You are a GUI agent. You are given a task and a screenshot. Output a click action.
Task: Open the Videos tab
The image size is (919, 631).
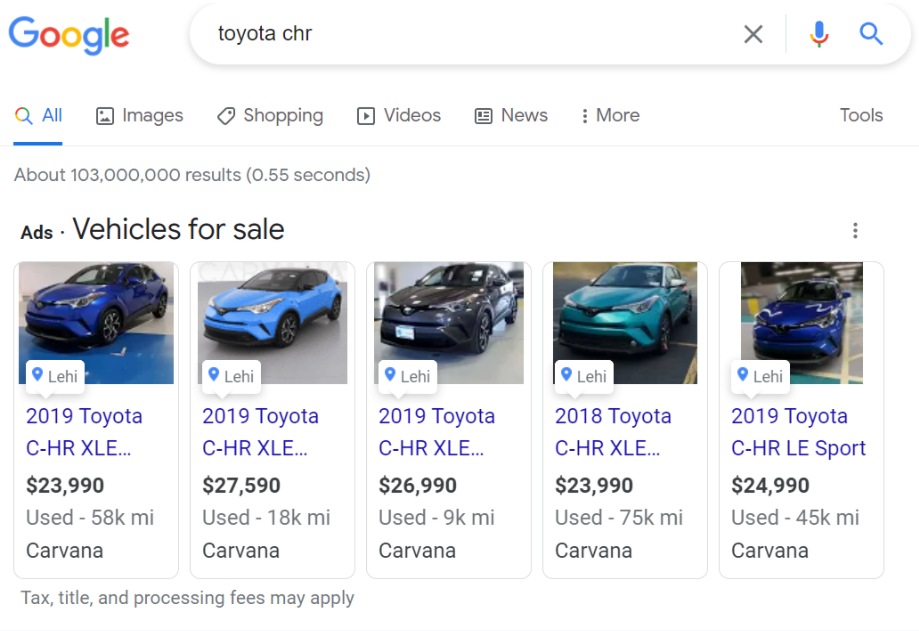tap(399, 115)
